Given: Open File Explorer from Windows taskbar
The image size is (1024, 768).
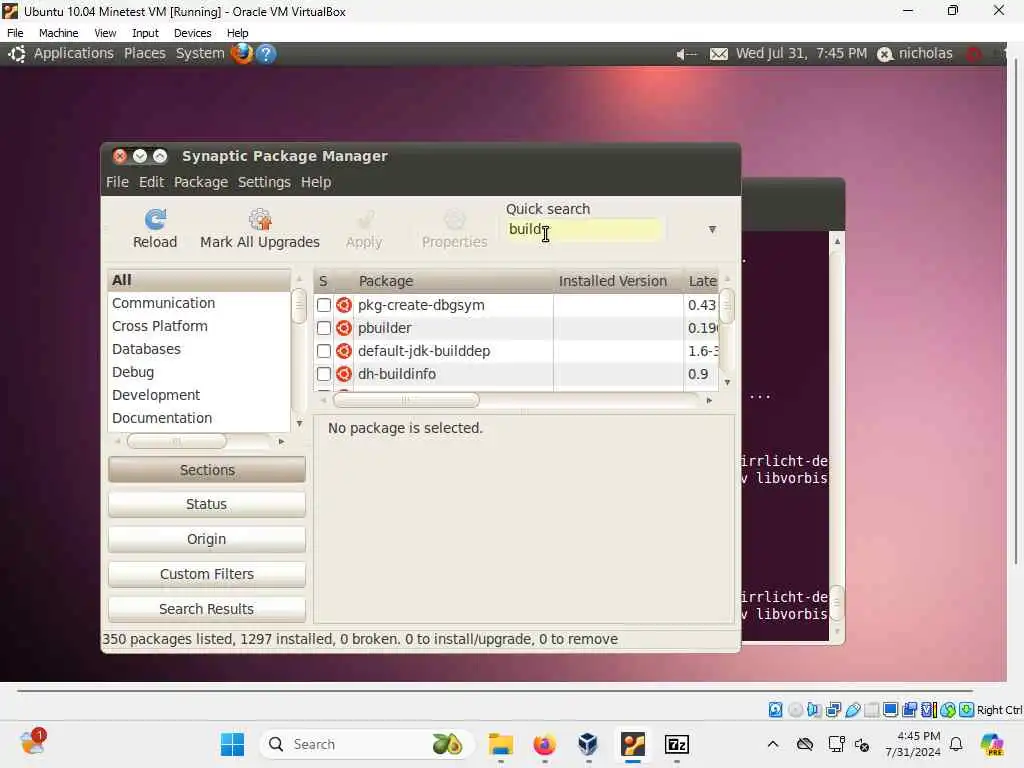Looking at the screenshot, I should 501,744.
